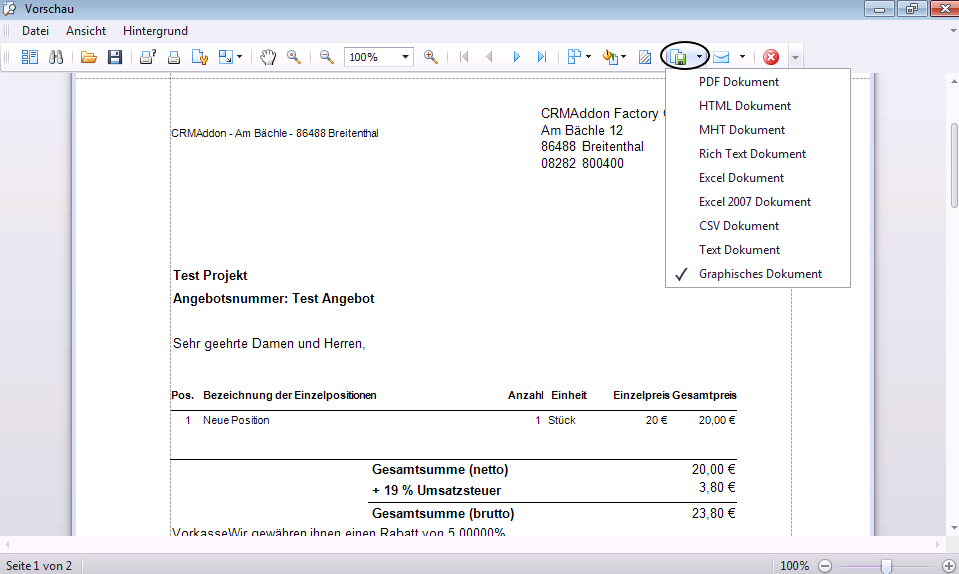The height and width of the screenshot is (574, 959).
Task: Click 'Seite 1 von 2' status text
Action: [x=39, y=566]
